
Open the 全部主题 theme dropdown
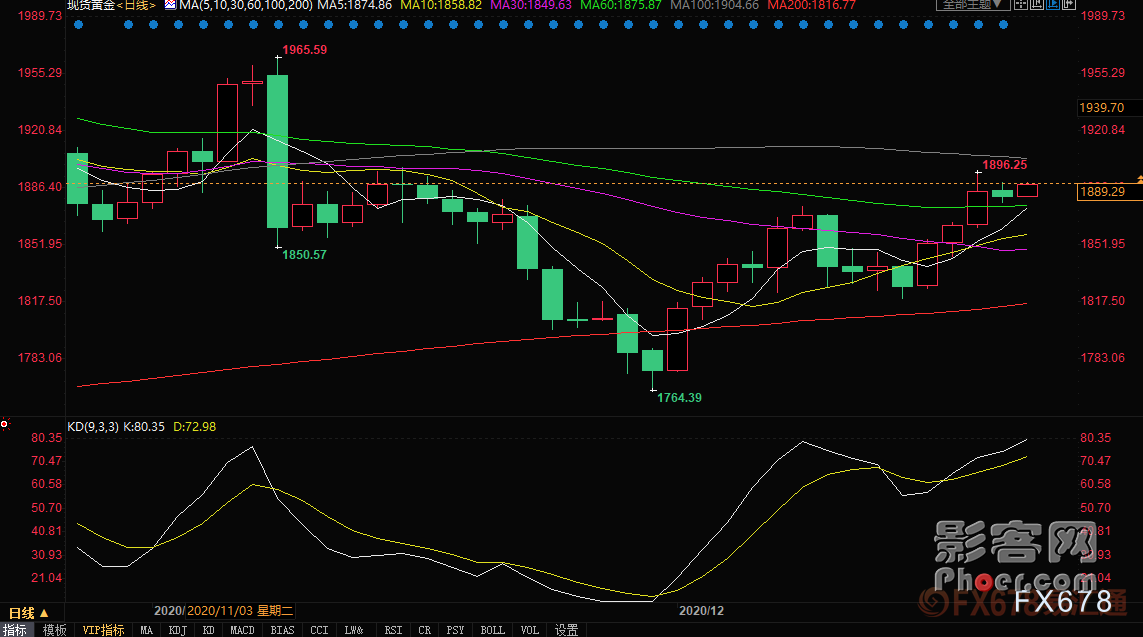pyautogui.click(x=973, y=4)
